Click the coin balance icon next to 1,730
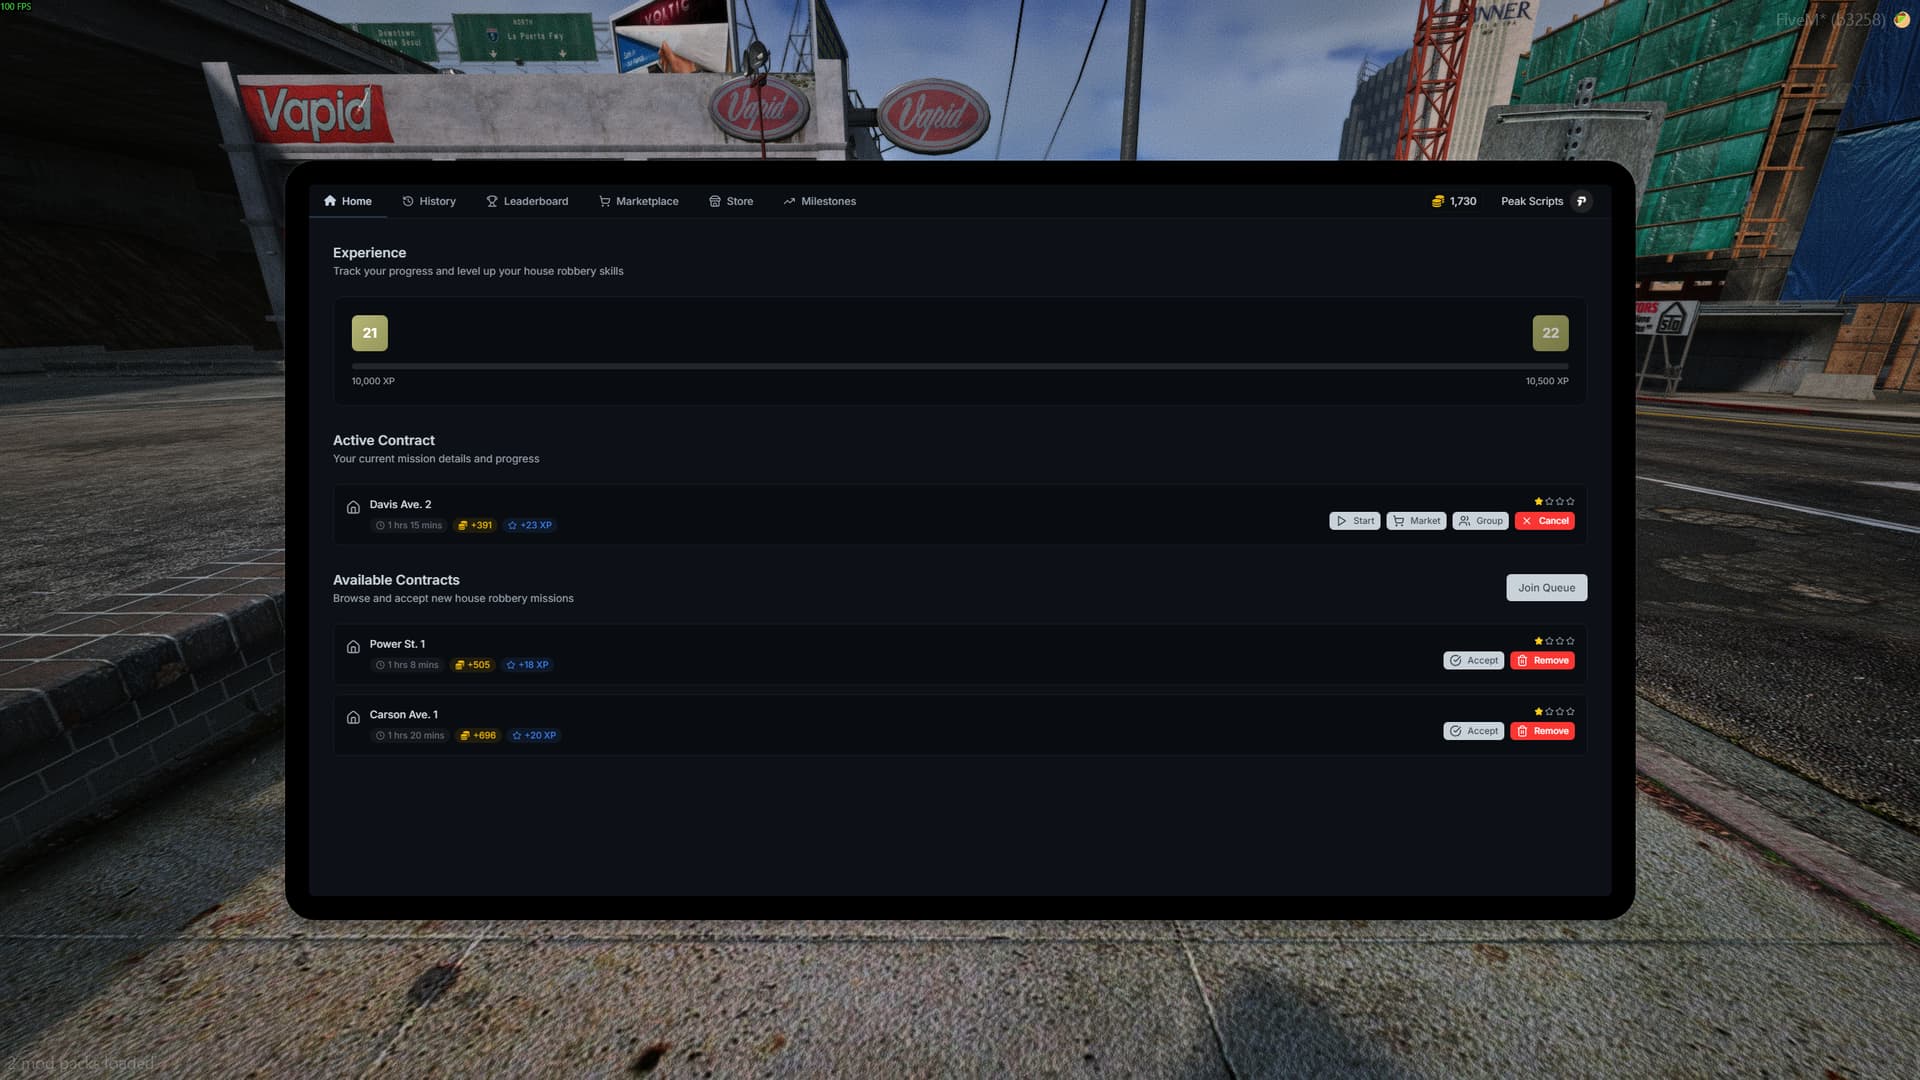The width and height of the screenshot is (1920, 1080). click(1437, 201)
